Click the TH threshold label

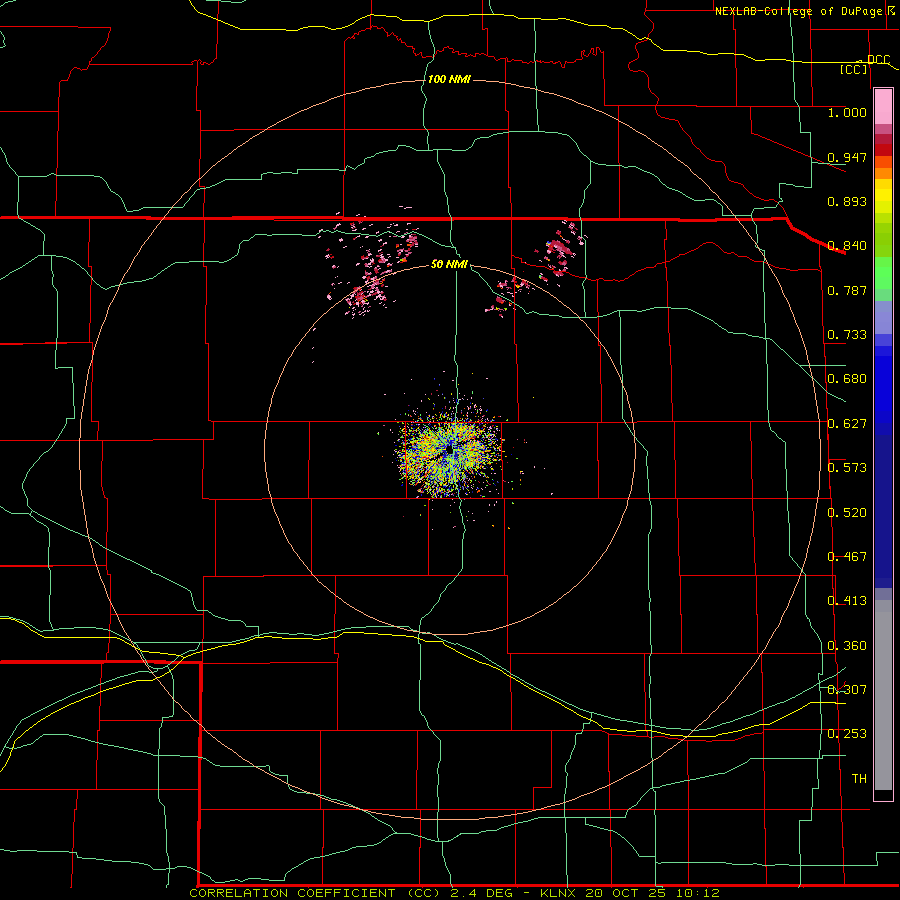(859, 779)
